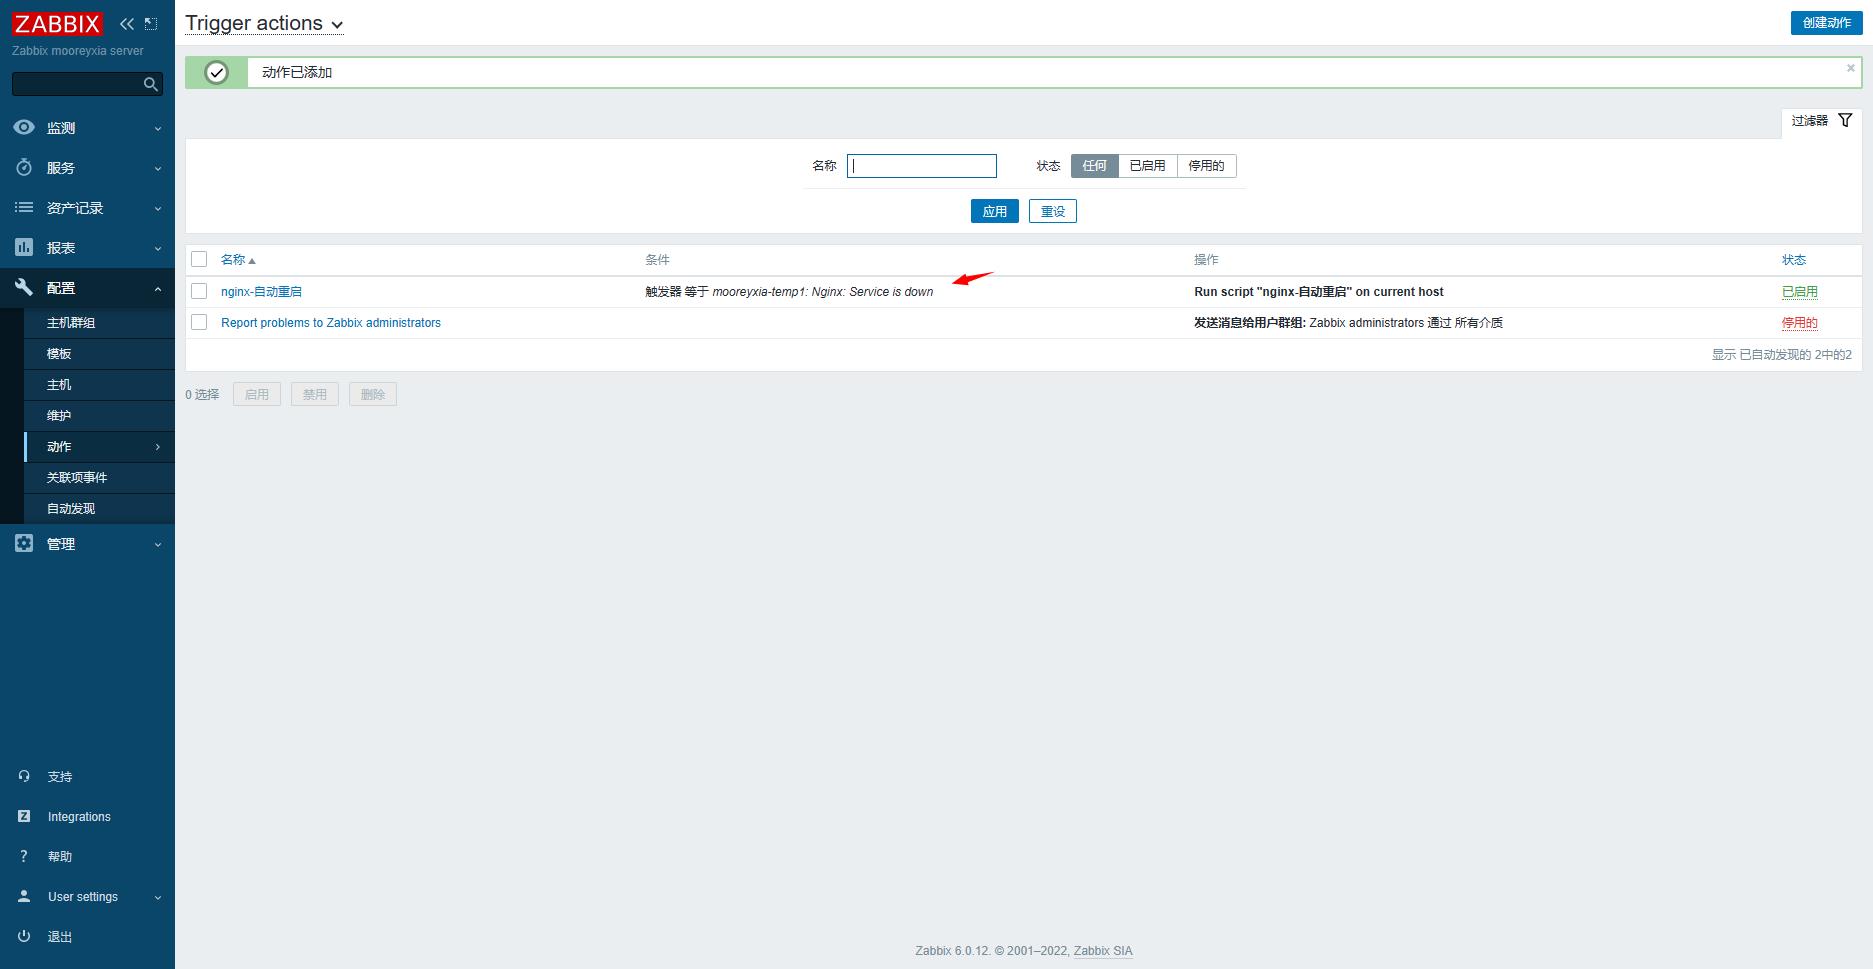
Task: Click the list icon for 资产记录
Action: coord(24,207)
